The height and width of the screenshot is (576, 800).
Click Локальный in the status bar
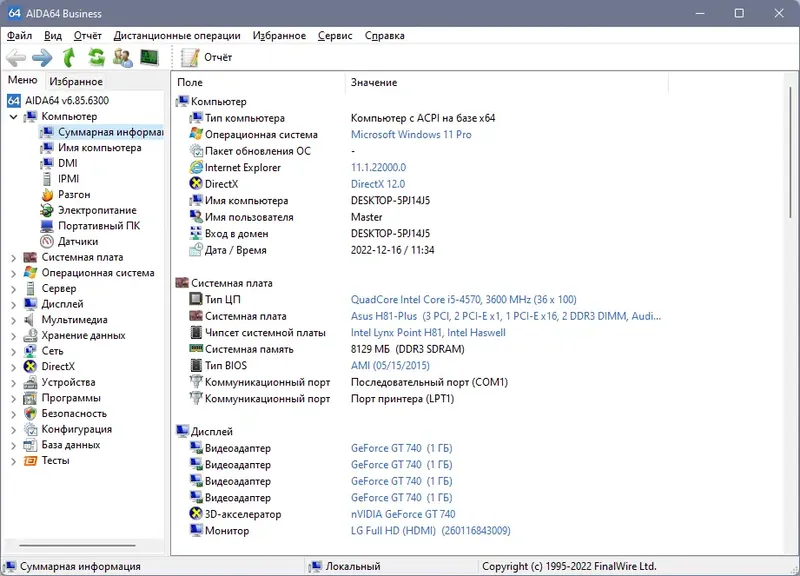click(x=353, y=565)
